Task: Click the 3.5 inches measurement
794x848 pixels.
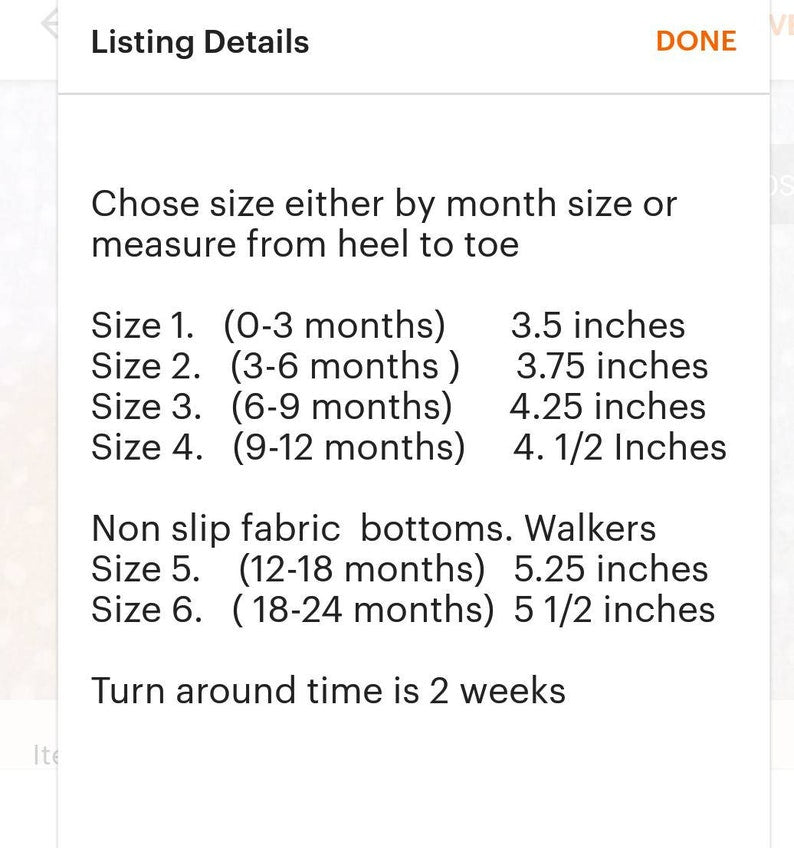Action: (x=598, y=325)
